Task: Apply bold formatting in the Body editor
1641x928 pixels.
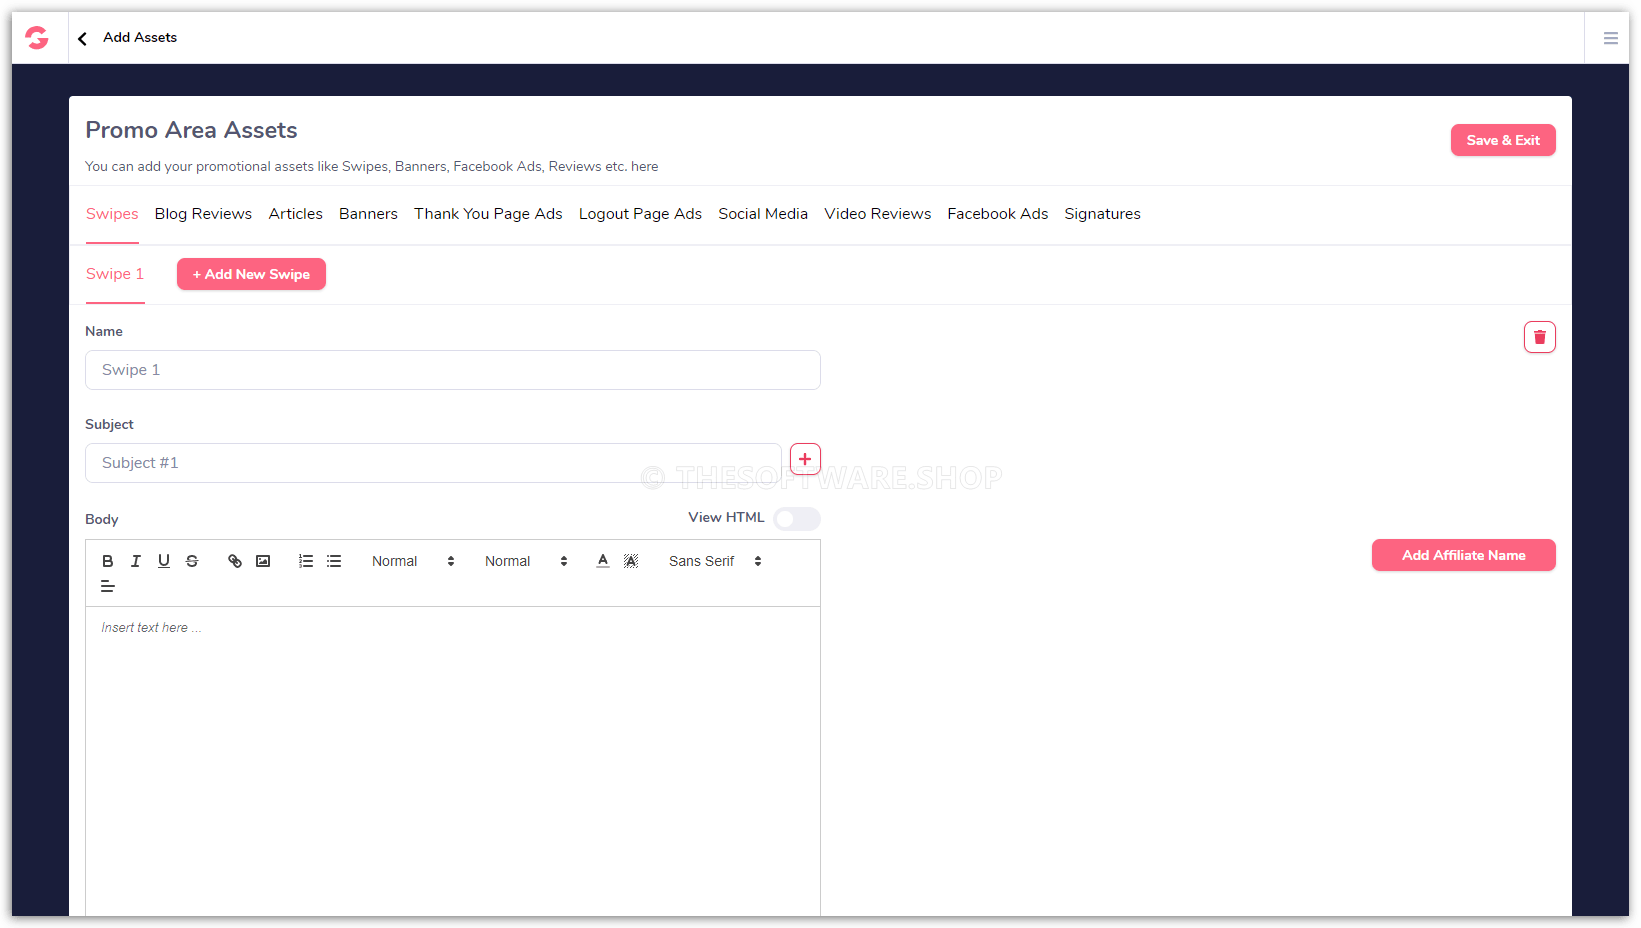Action: click(107, 561)
